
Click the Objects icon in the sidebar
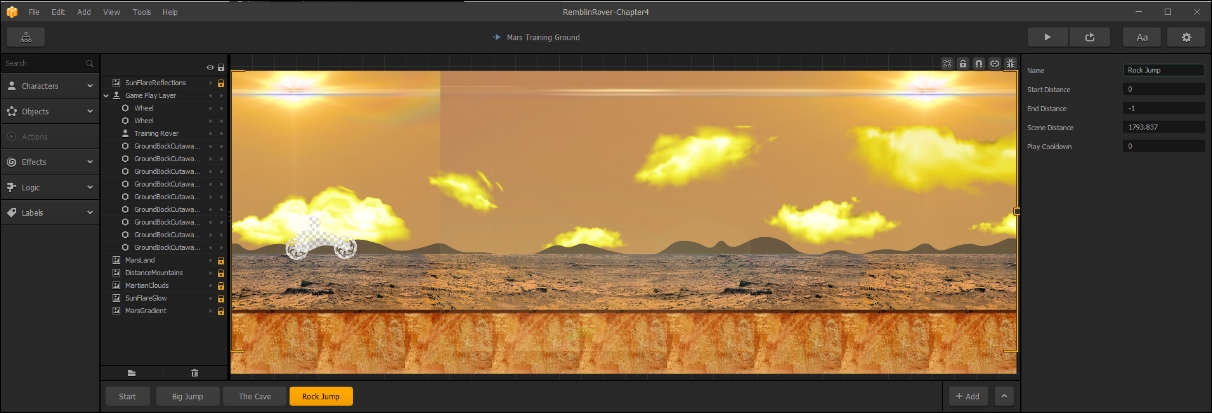point(12,111)
